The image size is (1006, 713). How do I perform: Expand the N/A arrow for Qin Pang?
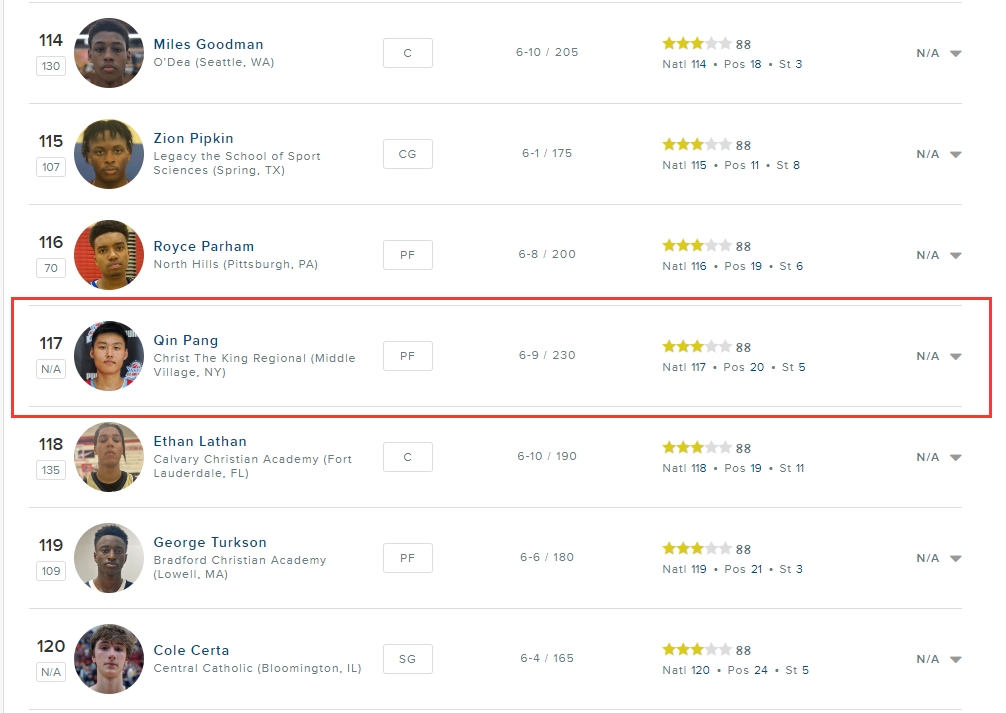[x=955, y=356]
